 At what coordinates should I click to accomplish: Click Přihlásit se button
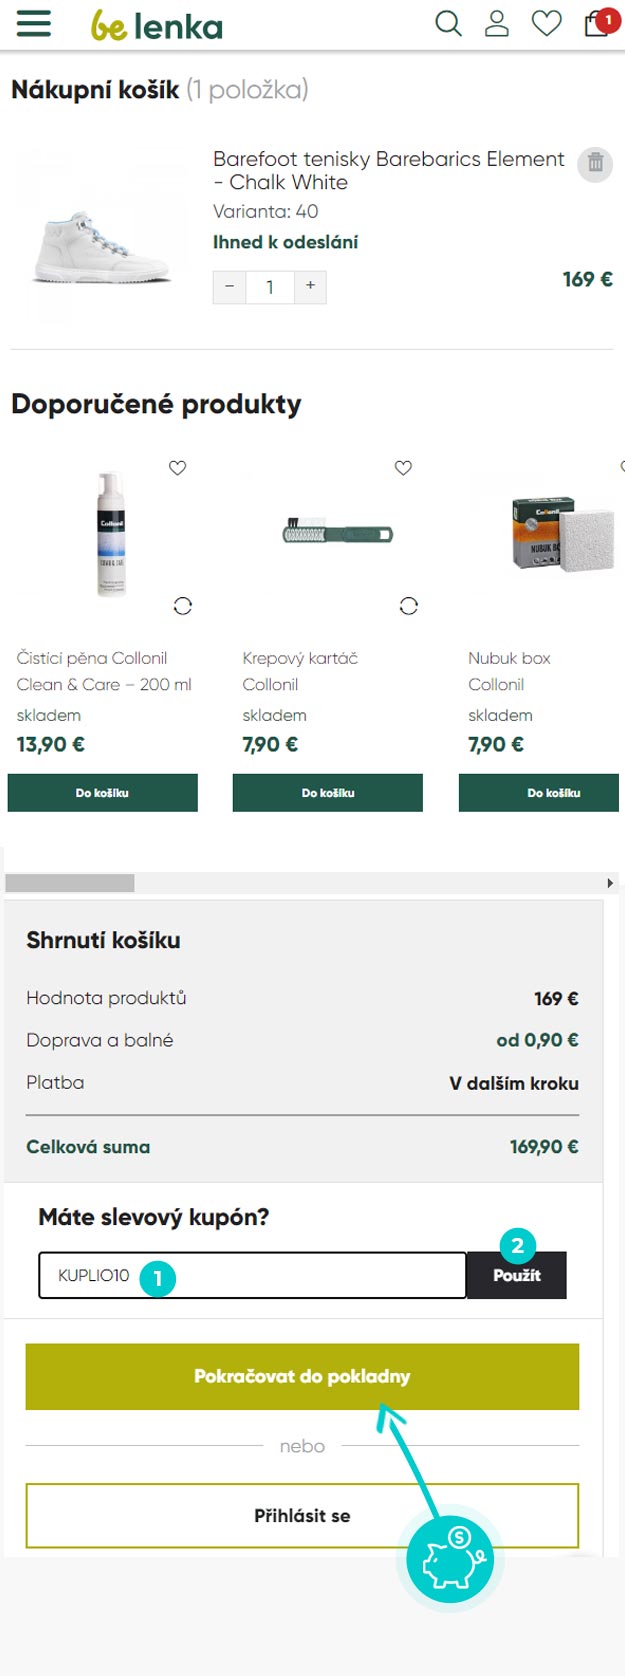coord(302,1515)
